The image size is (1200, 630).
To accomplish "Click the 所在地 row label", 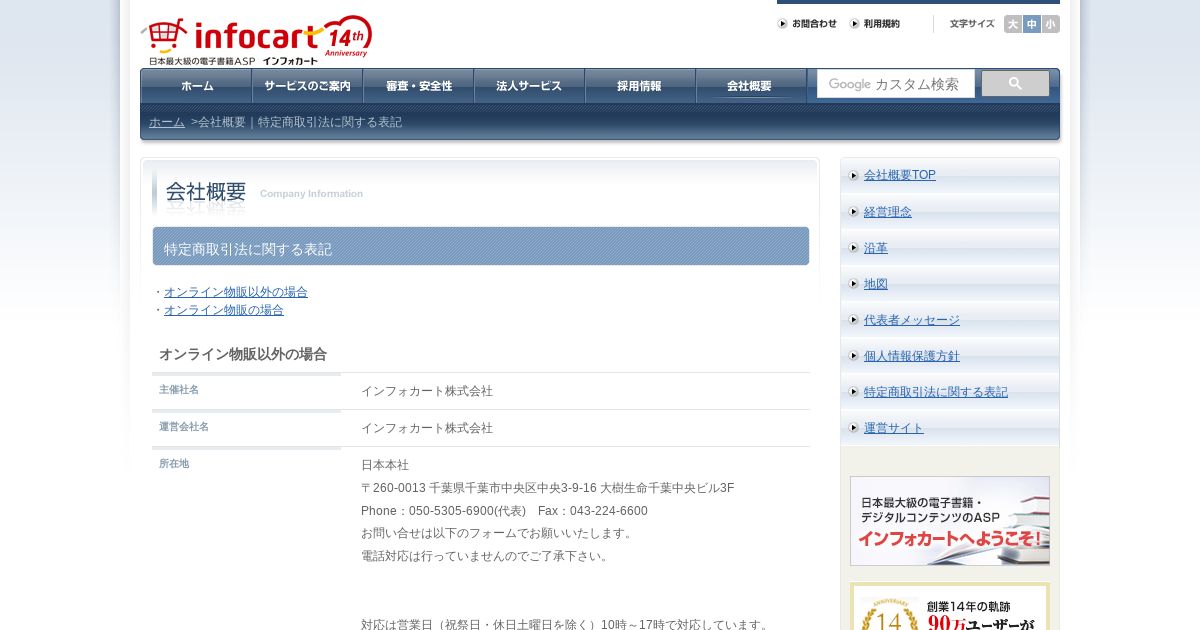I will click(x=174, y=464).
